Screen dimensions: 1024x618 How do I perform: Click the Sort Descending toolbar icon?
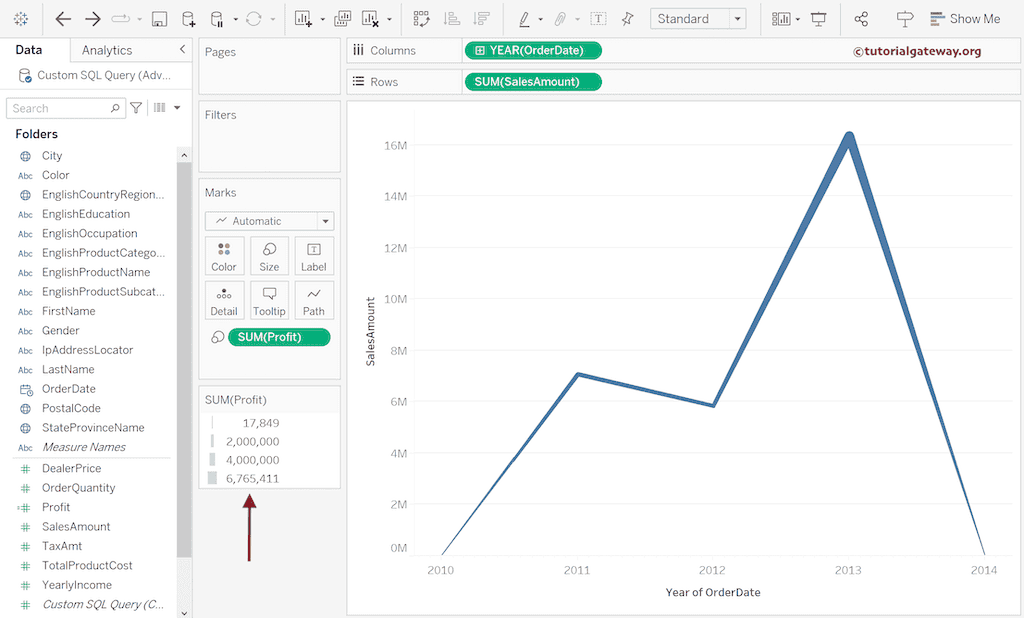(478, 19)
